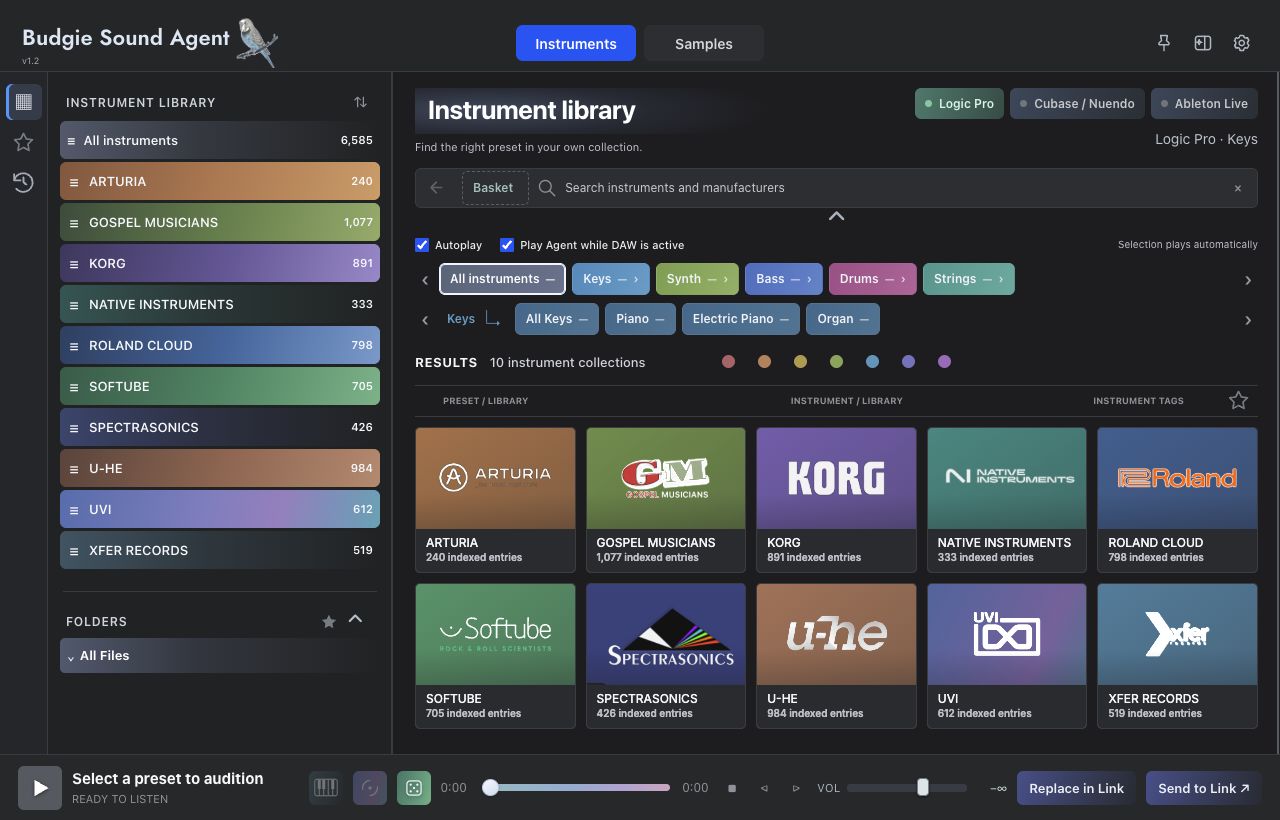Viewport: 1280px width, 820px height.
Task: Adjust the volume slider handle
Action: coord(923,788)
